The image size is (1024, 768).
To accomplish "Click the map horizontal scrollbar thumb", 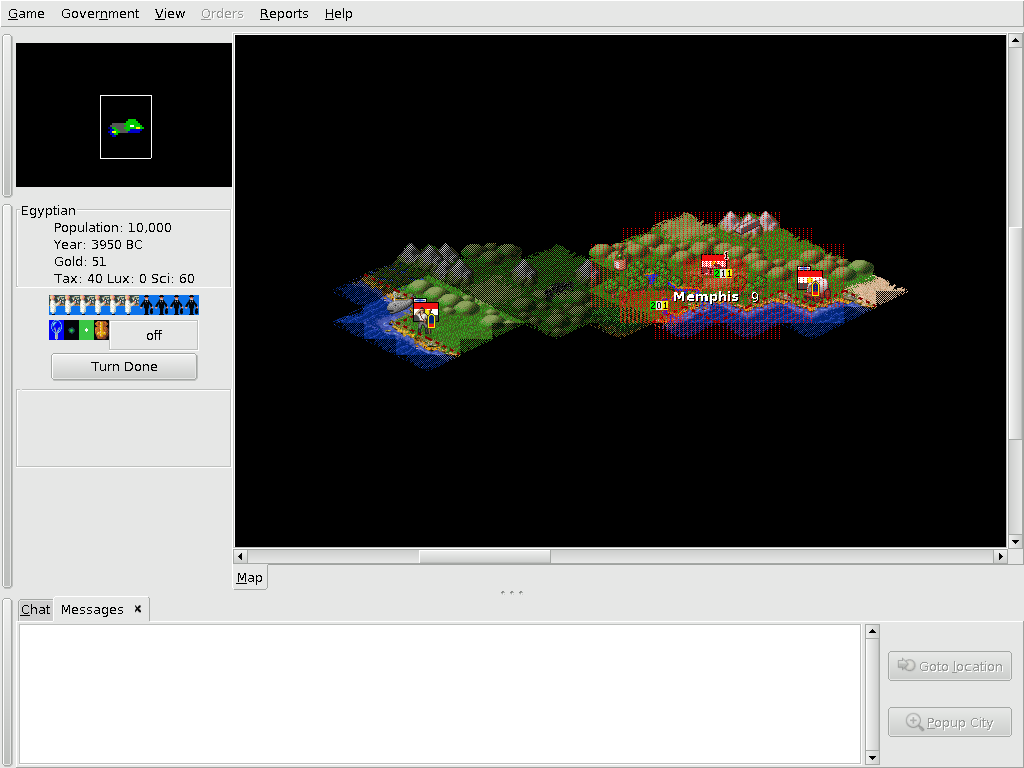I will tap(485, 556).
